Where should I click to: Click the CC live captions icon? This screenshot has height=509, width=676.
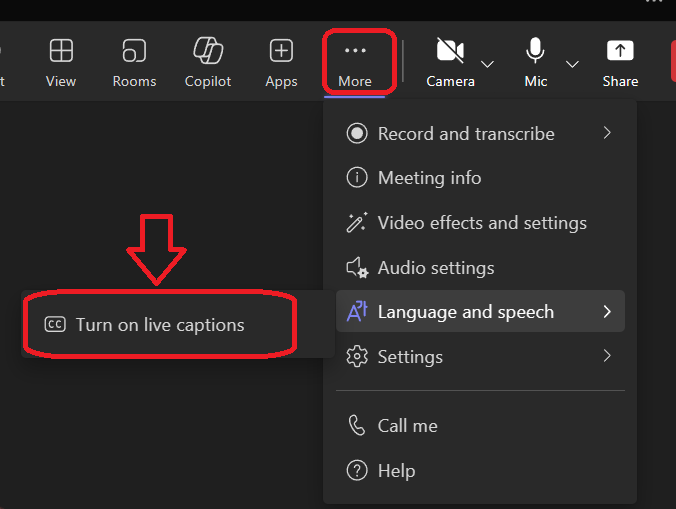click(x=55, y=325)
